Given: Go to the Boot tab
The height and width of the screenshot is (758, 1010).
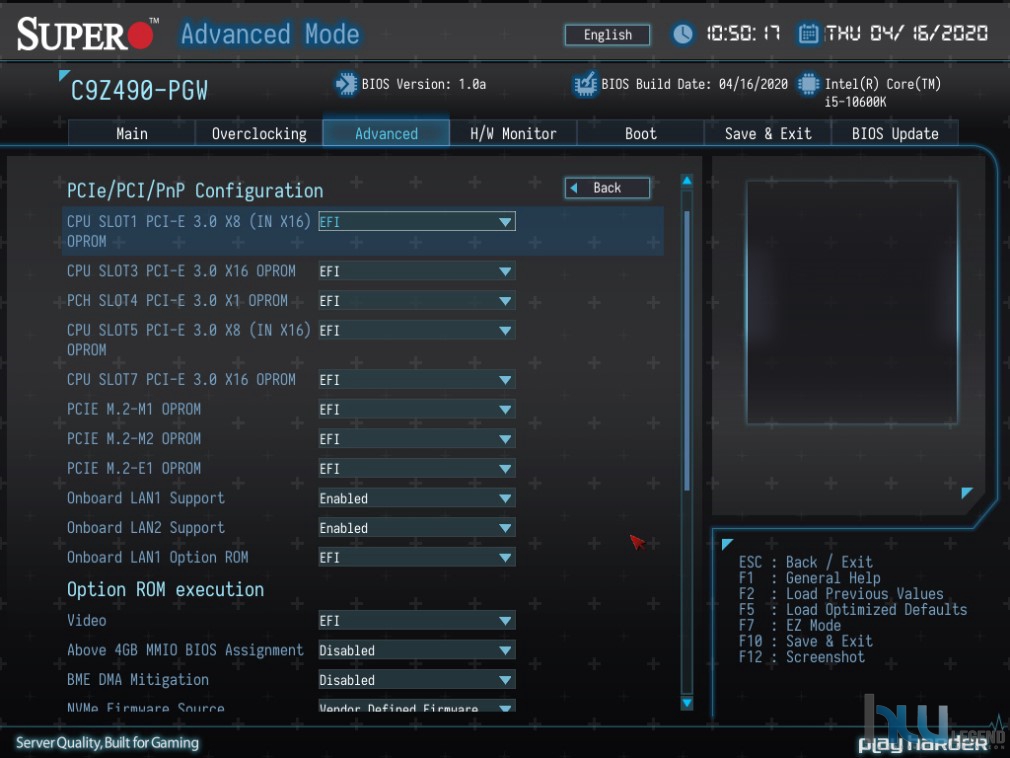Looking at the screenshot, I should point(640,133).
